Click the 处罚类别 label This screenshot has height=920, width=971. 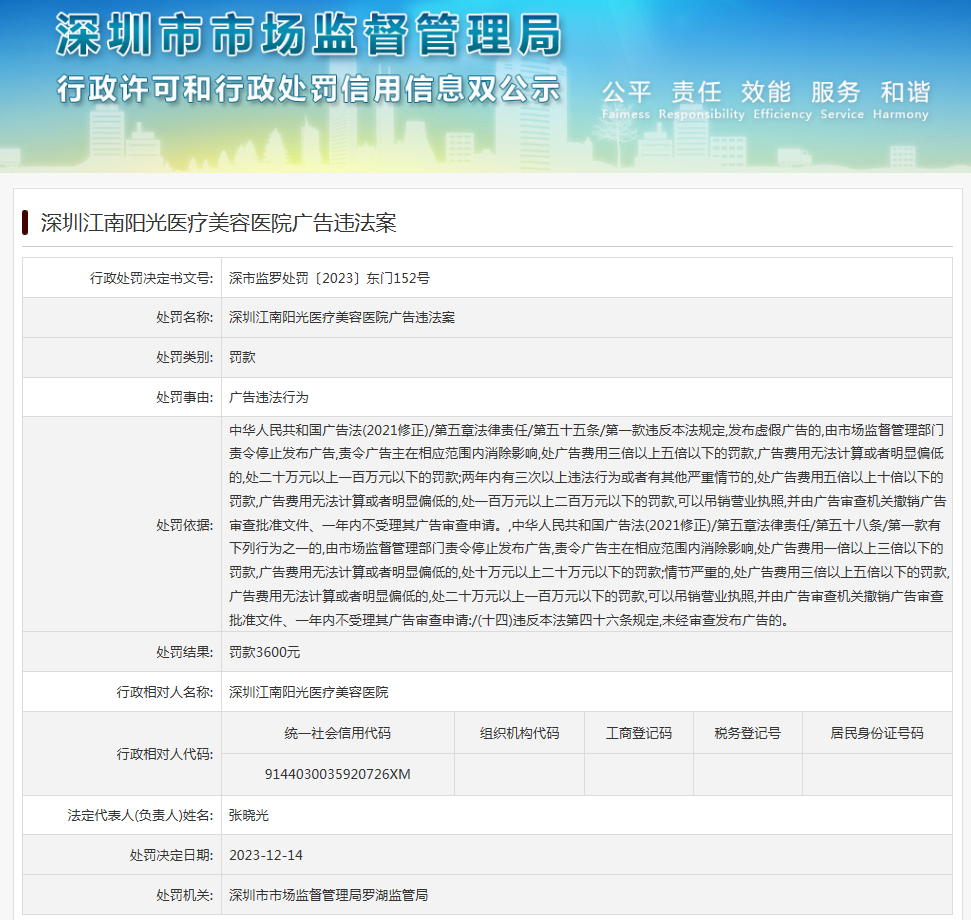[185, 357]
